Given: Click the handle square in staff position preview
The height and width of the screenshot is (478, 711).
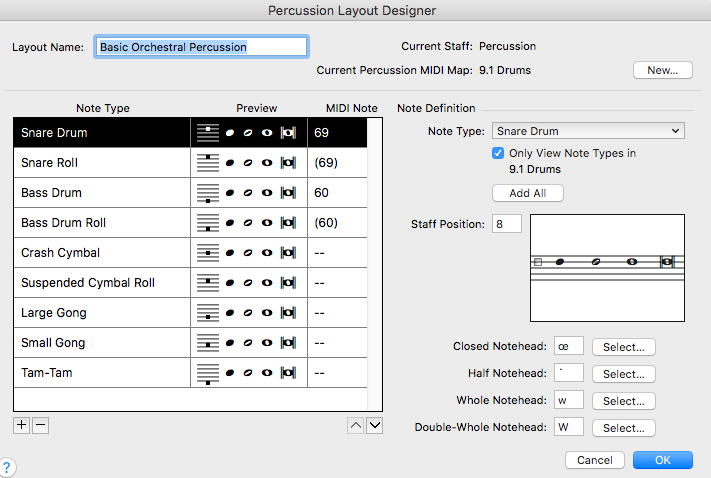Looking at the screenshot, I should coord(538,262).
